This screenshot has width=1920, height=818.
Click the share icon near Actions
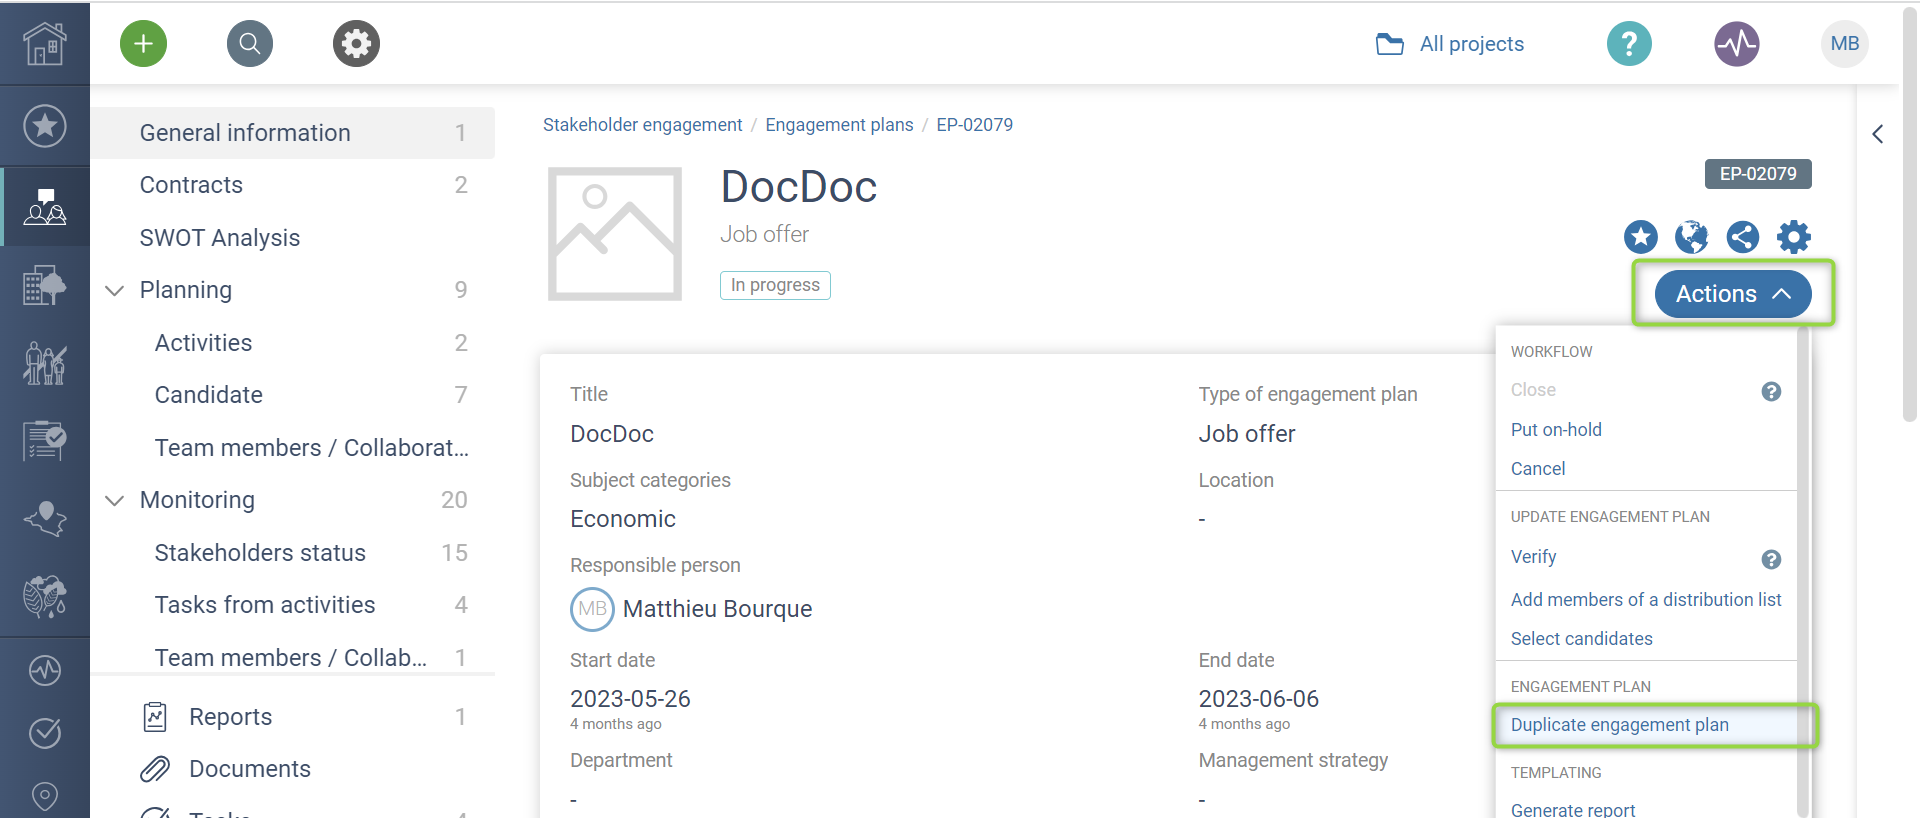[1742, 237]
